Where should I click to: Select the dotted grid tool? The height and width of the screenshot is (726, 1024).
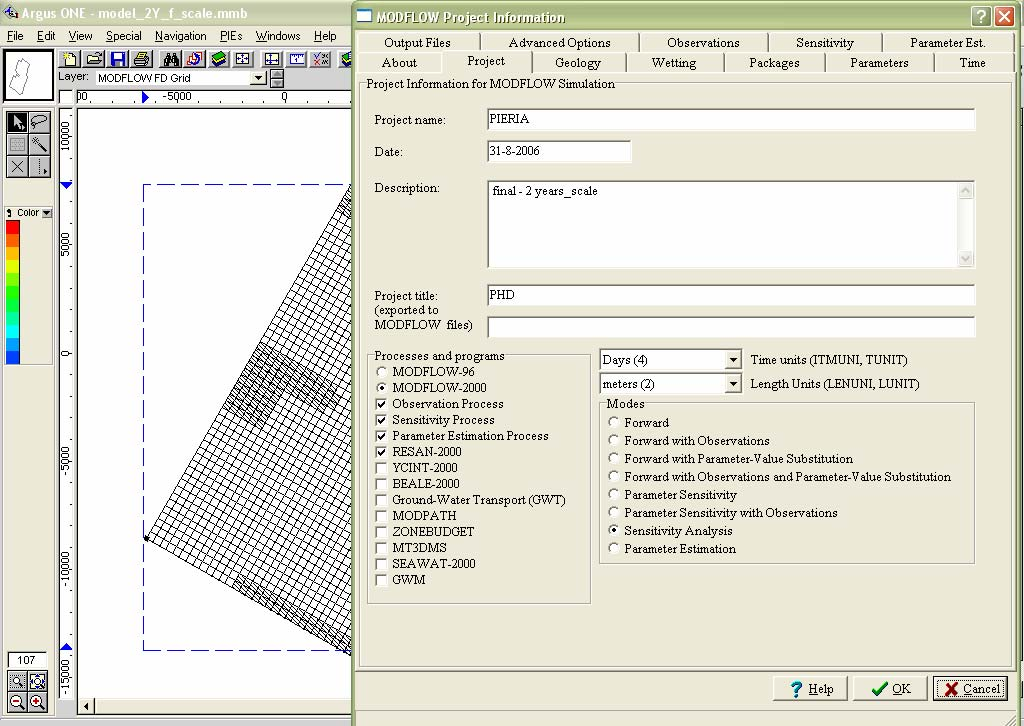coord(18,144)
